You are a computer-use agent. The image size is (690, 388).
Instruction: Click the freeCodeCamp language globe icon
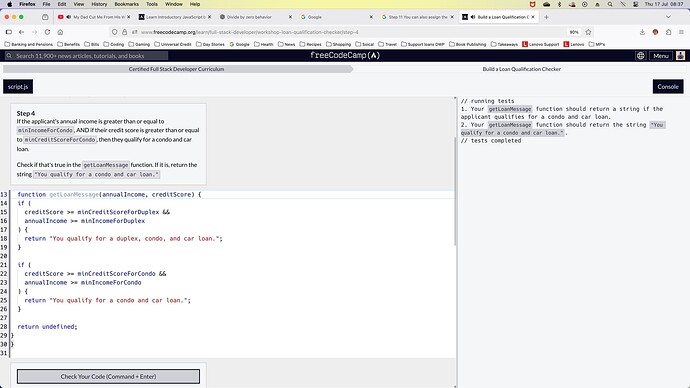click(x=641, y=56)
